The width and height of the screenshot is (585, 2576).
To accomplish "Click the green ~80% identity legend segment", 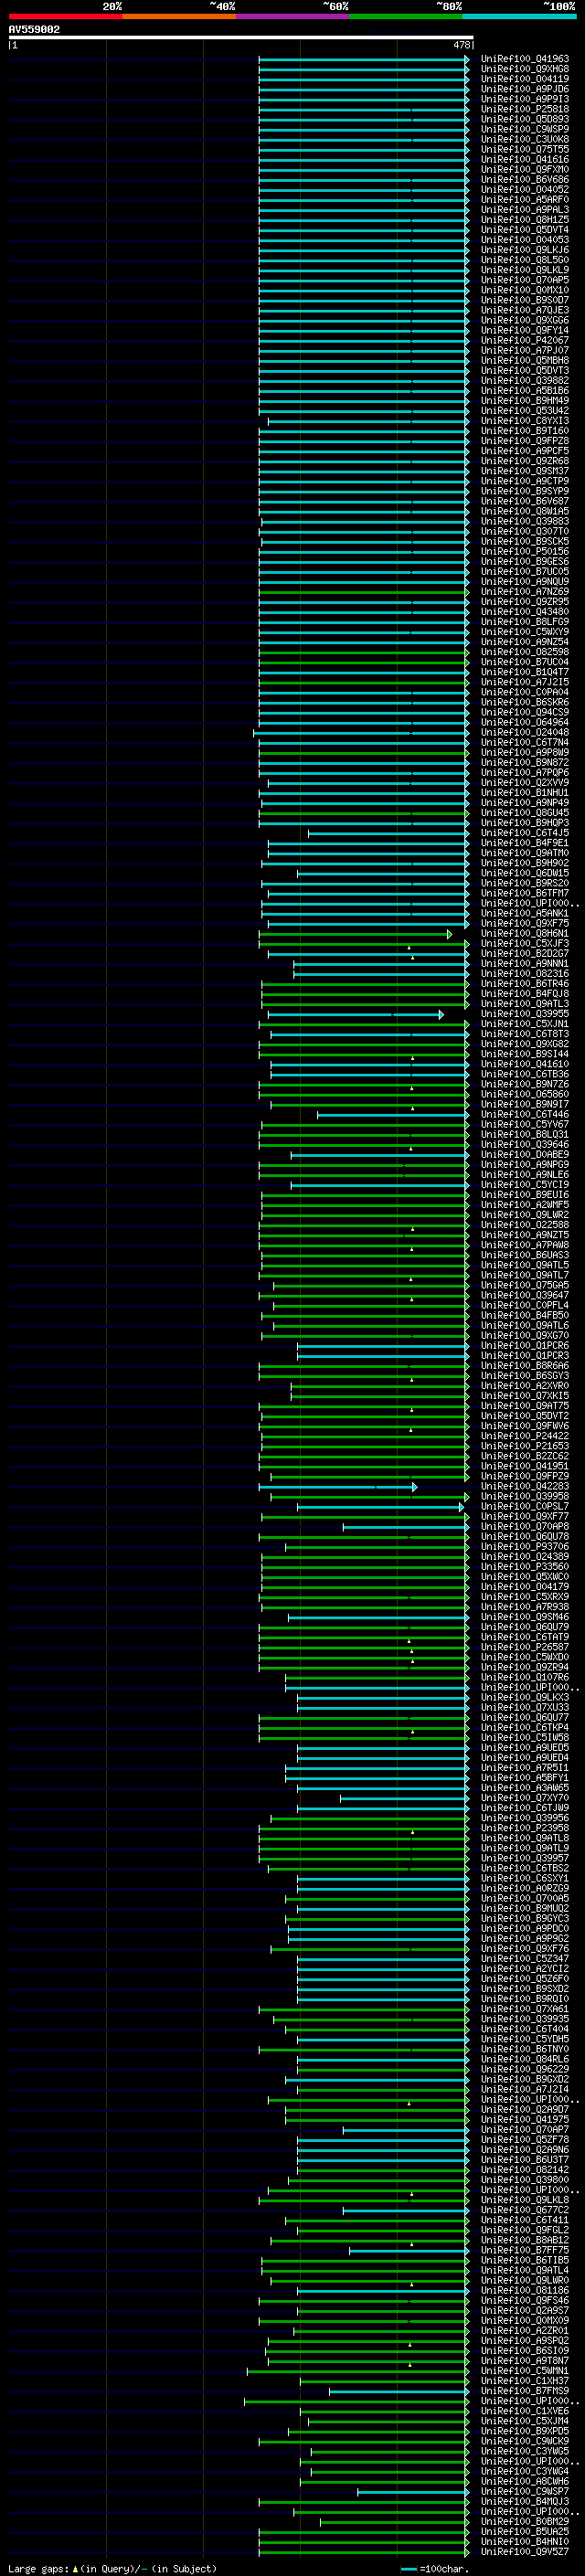I will (x=406, y=16).
